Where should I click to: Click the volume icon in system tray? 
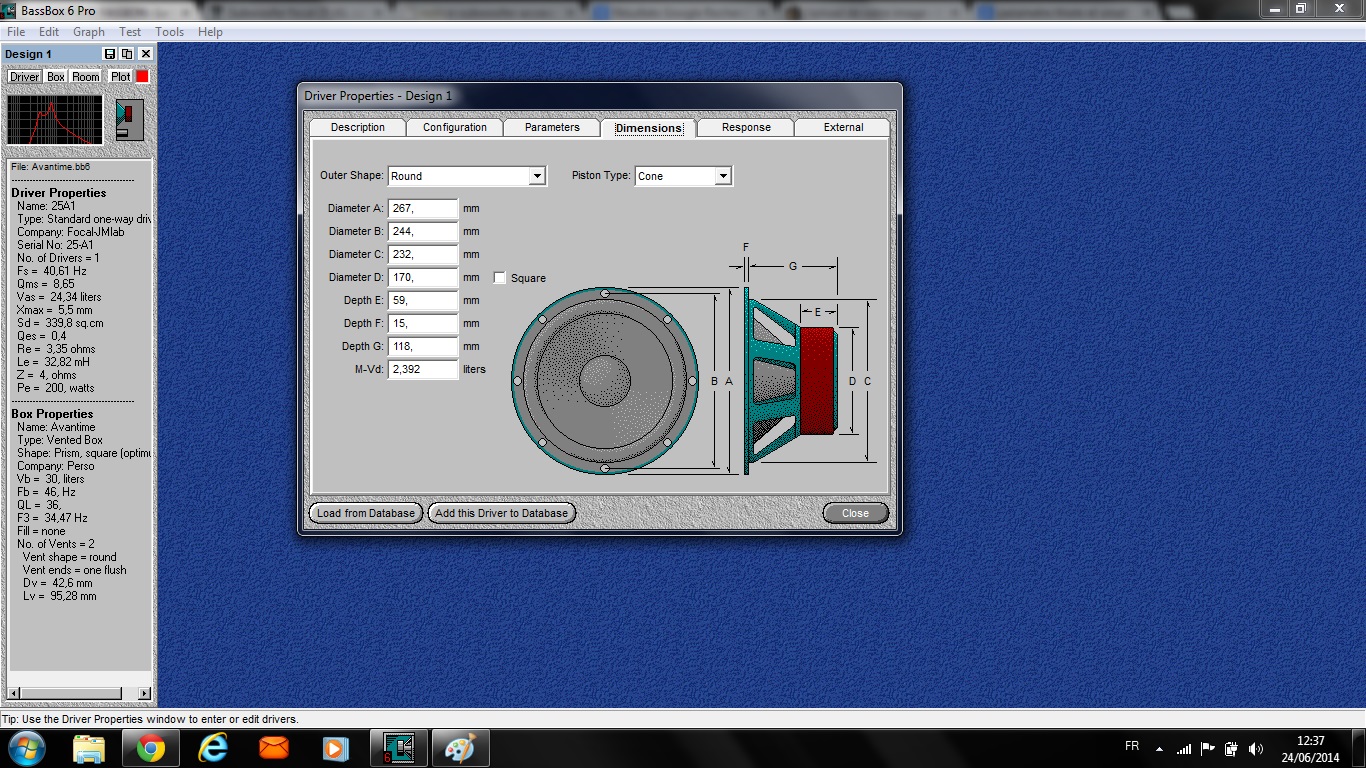point(1256,748)
